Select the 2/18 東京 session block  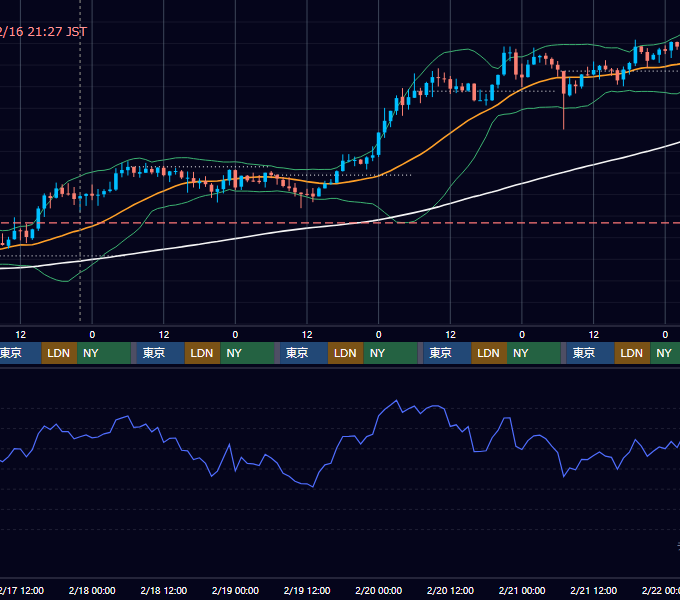(160, 353)
